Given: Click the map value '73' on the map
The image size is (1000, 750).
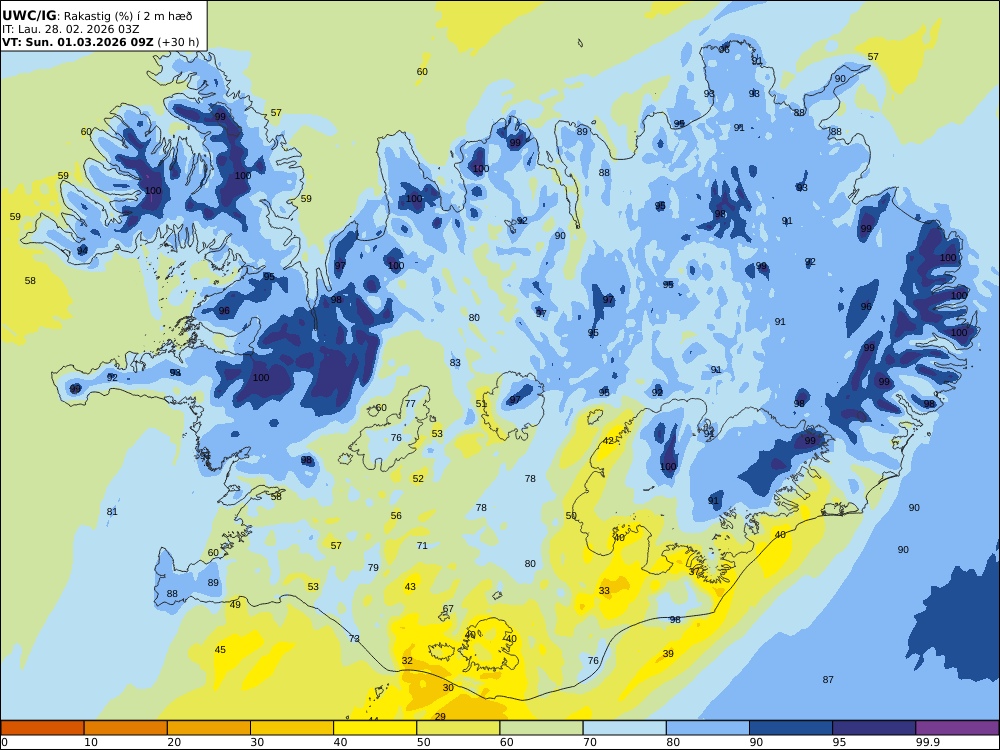Looking at the screenshot, I should (355, 638).
